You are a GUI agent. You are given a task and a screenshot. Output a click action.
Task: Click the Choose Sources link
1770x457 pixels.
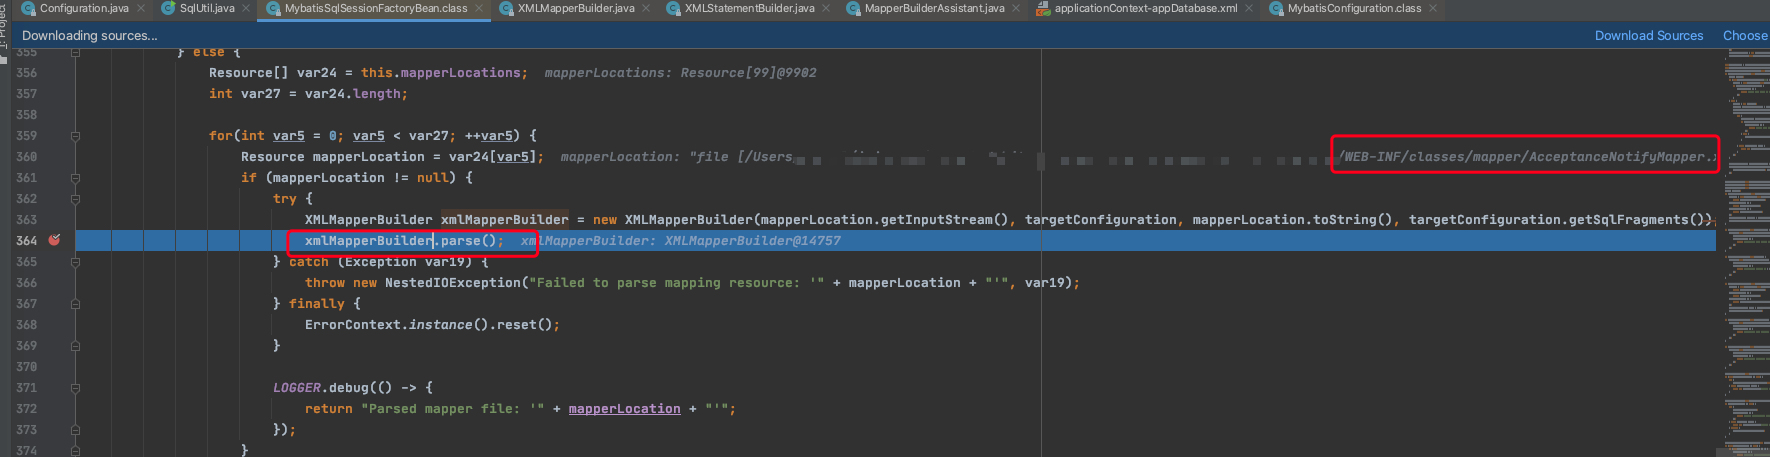(1744, 35)
